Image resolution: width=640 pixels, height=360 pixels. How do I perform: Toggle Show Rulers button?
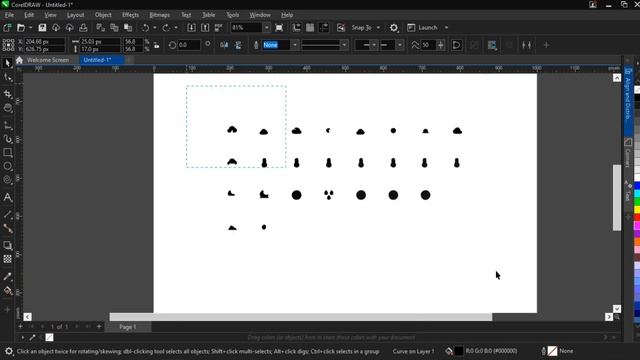pos(296,28)
